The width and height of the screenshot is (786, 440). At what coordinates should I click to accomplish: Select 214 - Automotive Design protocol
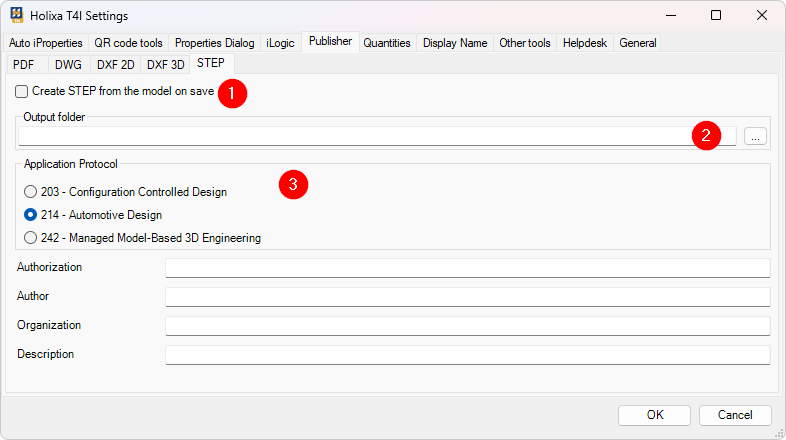coord(30,215)
